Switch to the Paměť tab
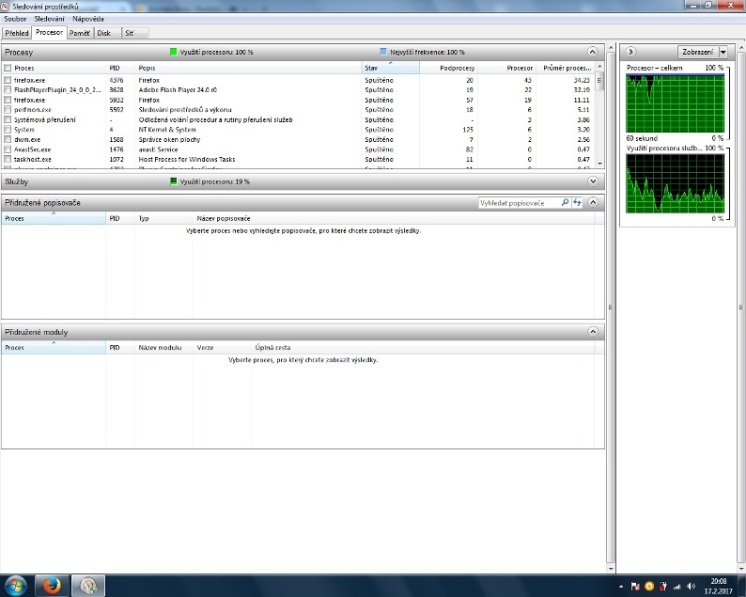746x597 pixels. [79, 33]
